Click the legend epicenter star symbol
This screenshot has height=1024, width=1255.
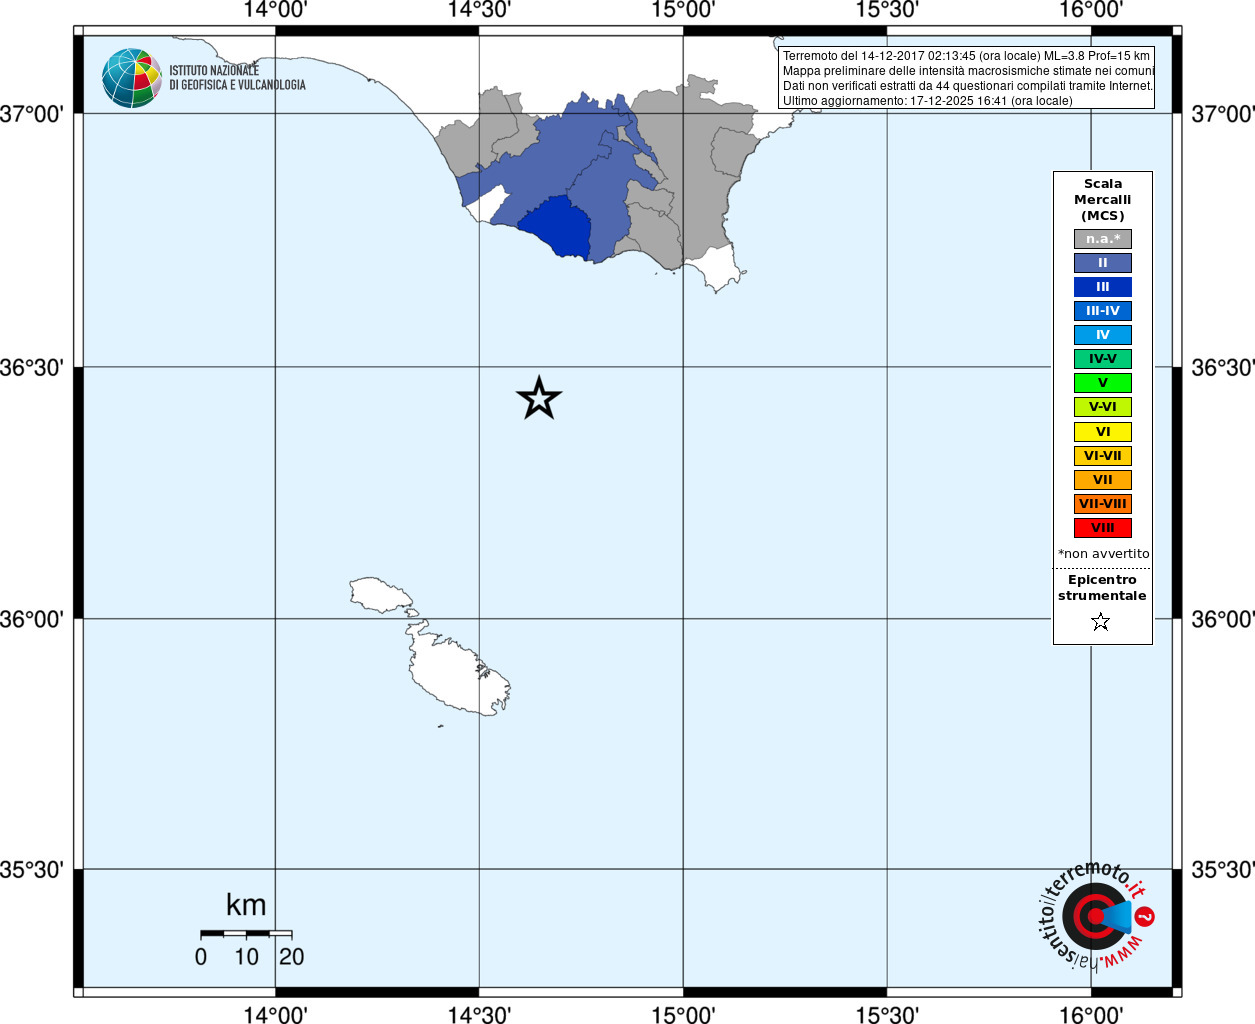pos(1101,622)
